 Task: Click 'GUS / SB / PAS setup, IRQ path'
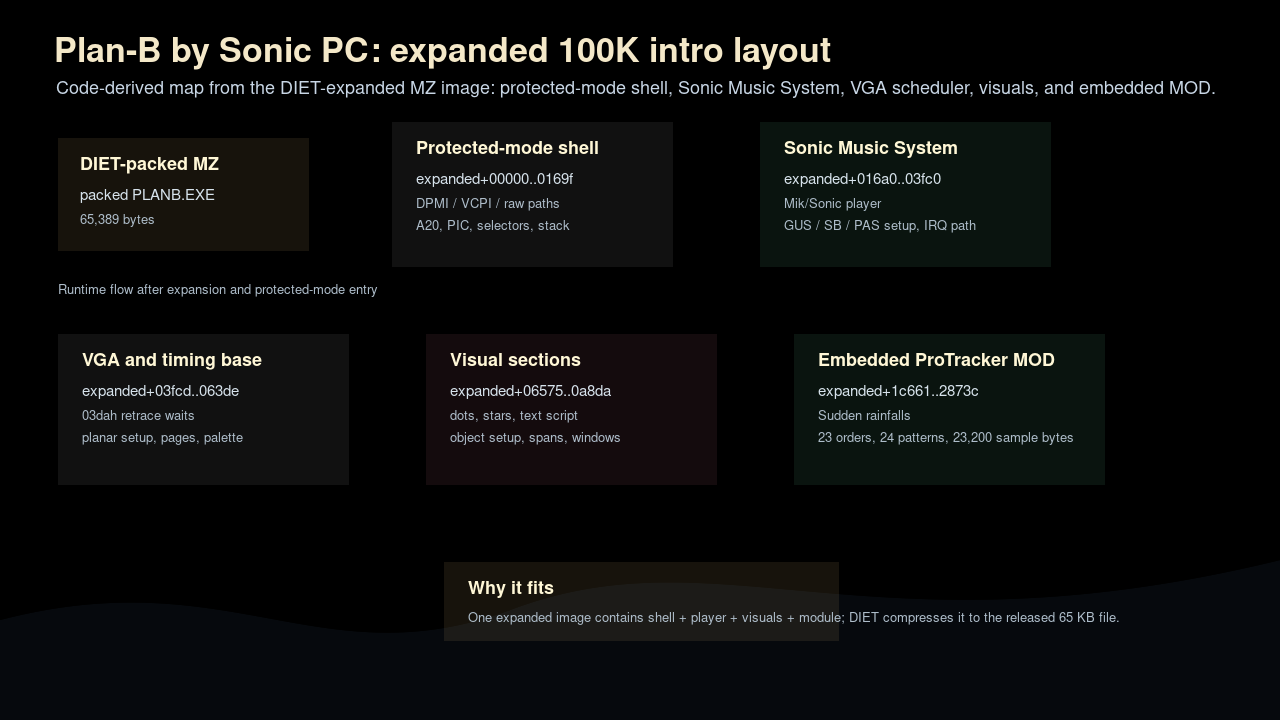pyautogui.click(x=880, y=226)
